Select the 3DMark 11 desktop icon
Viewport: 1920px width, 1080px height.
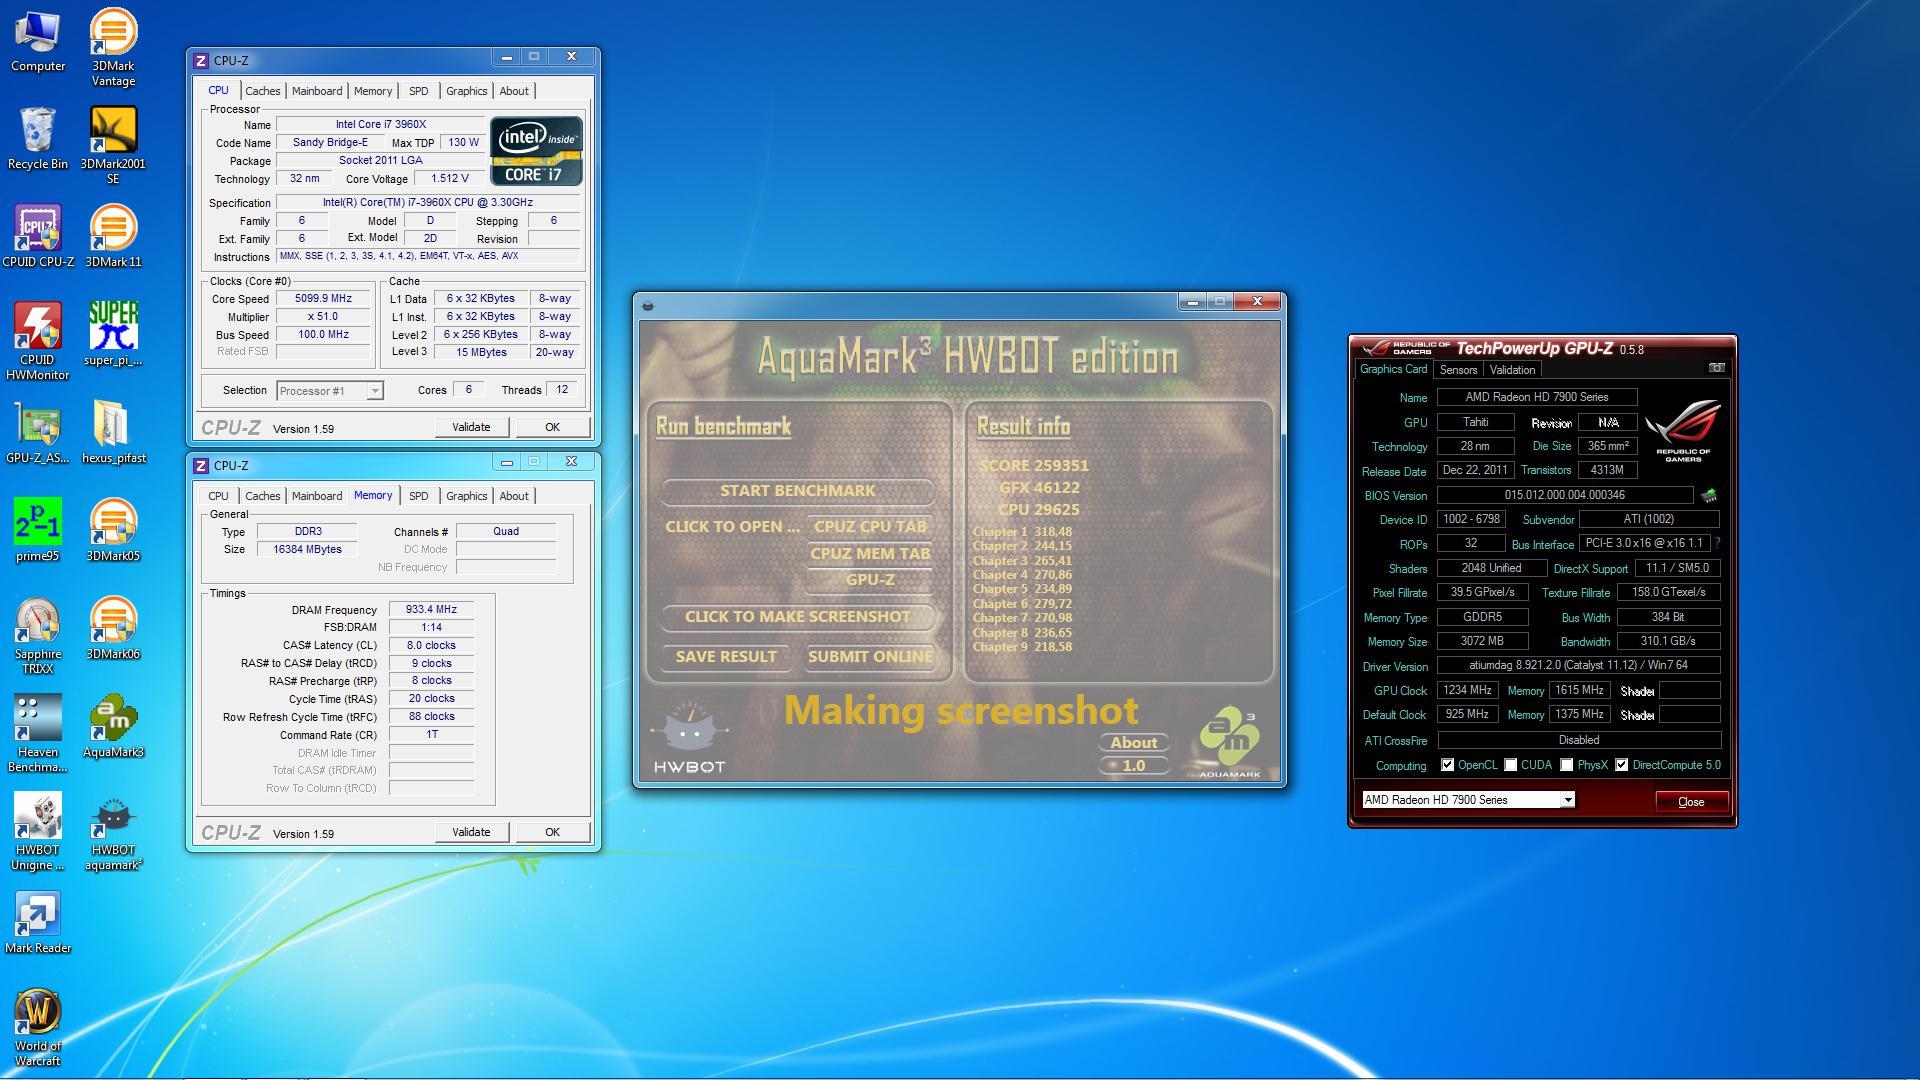[x=113, y=237]
